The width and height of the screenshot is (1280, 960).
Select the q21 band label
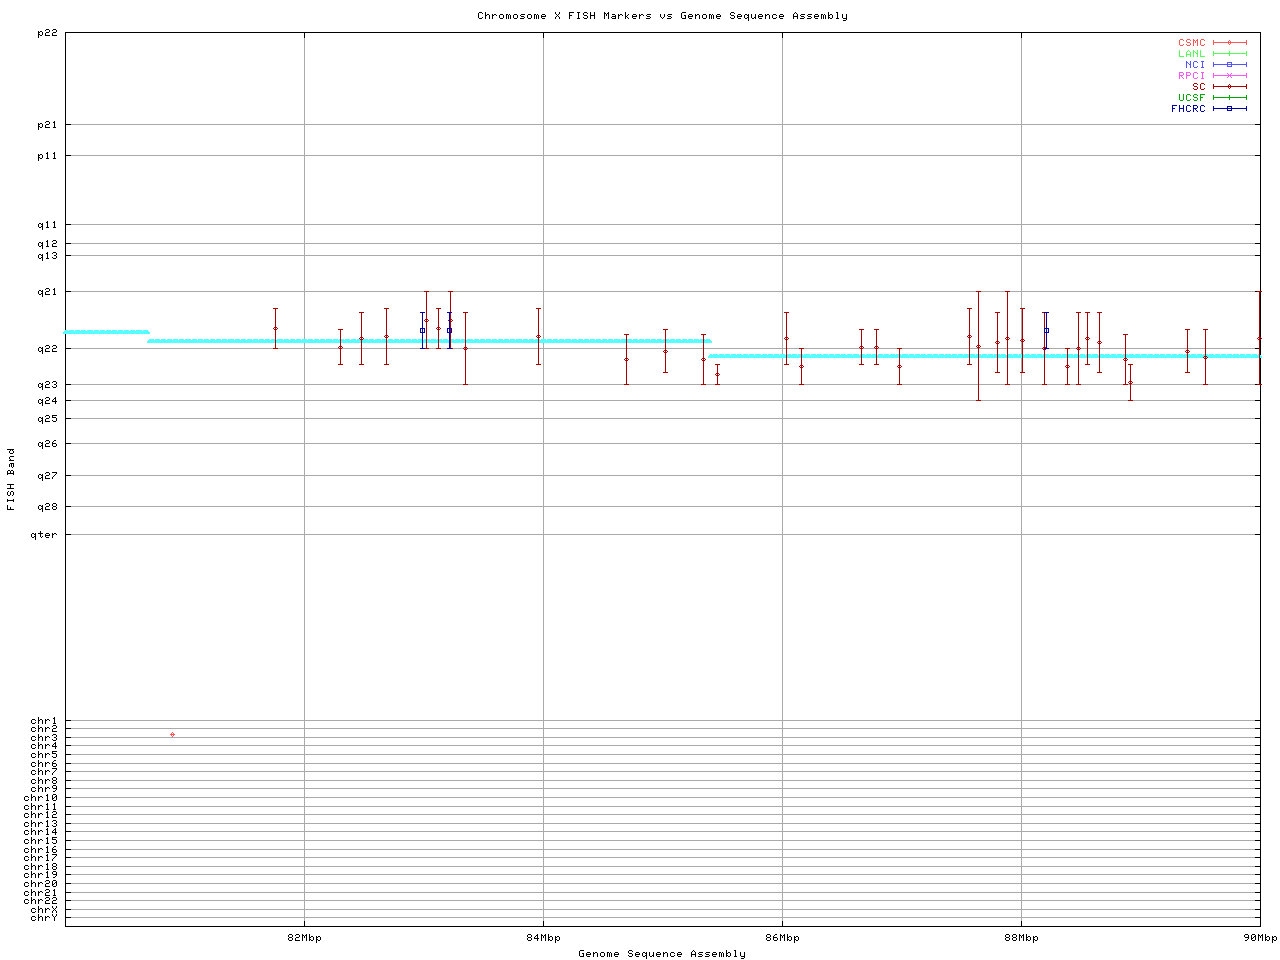click(x=47, y=292)
